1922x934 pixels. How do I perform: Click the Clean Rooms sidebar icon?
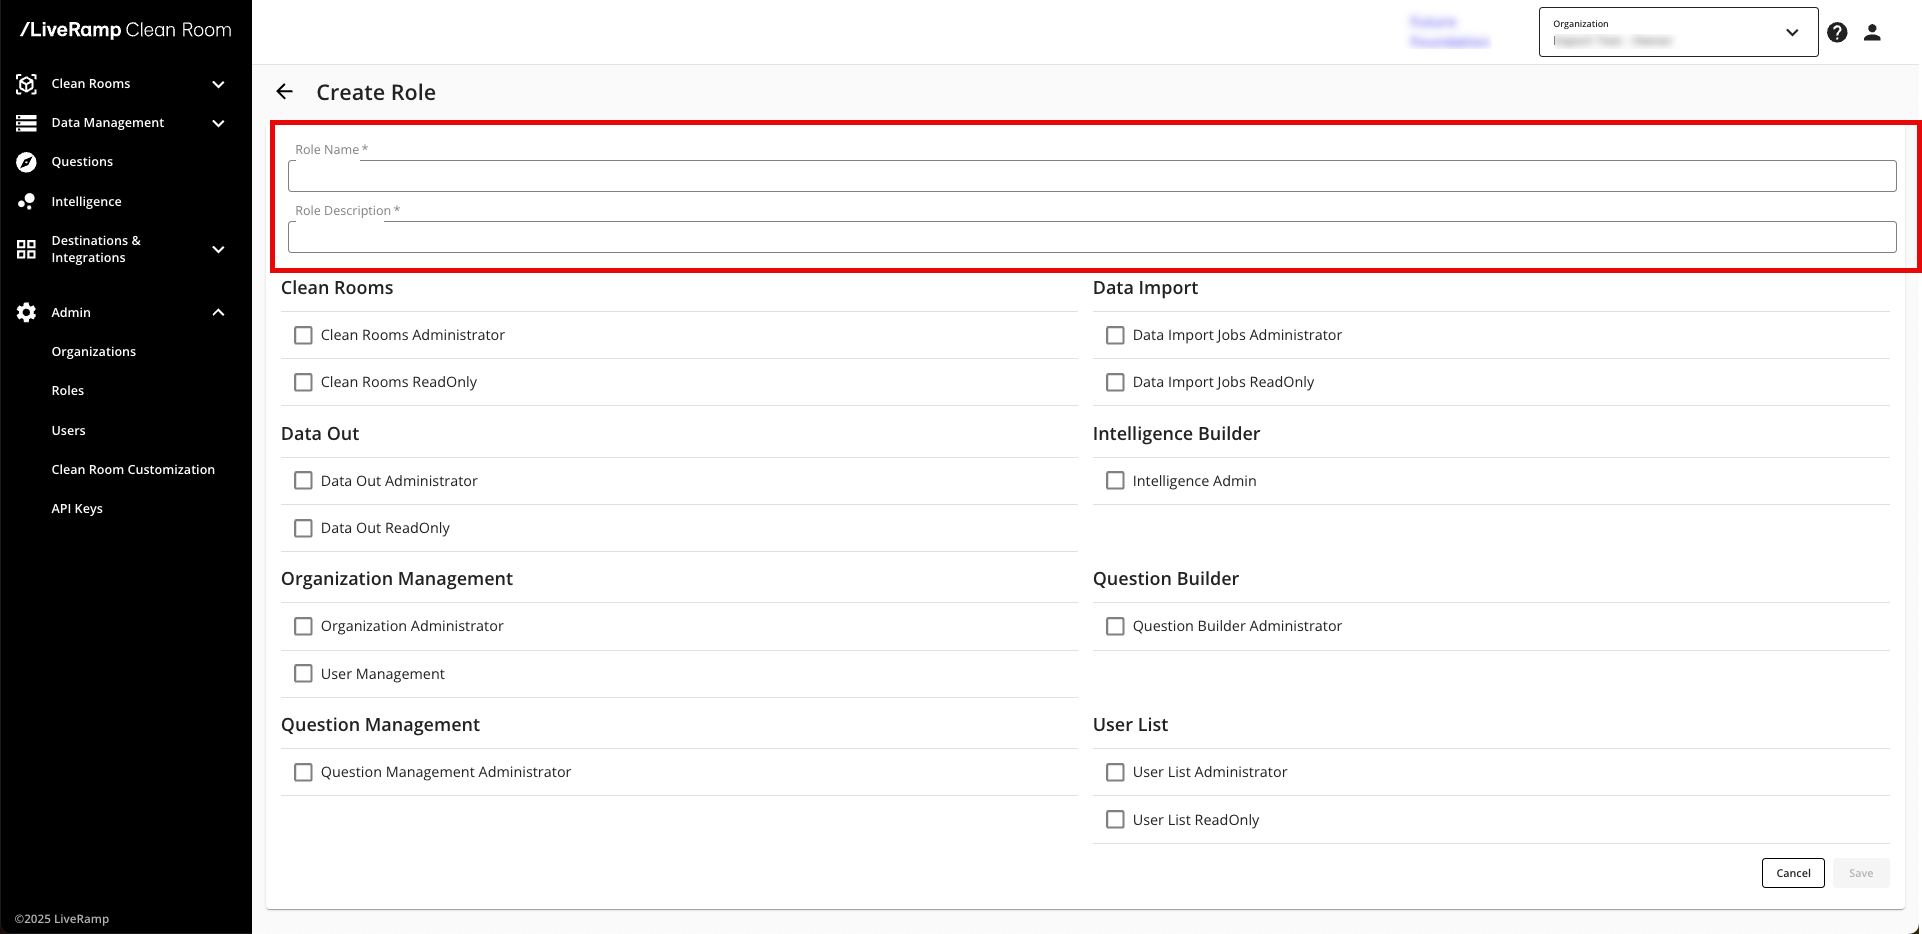coord(27,84)
